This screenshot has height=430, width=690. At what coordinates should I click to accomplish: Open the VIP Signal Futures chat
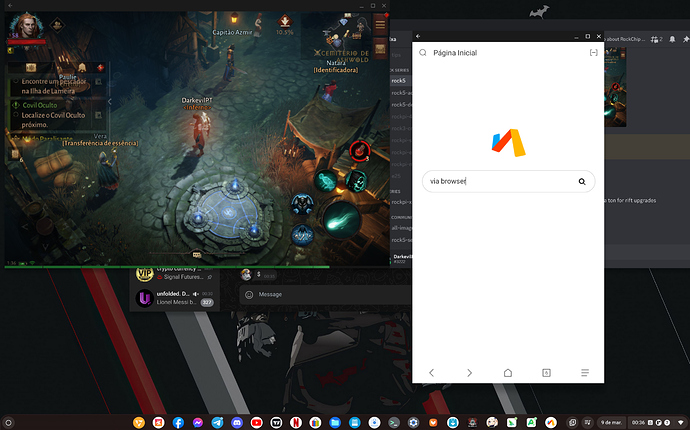(x=175, y=274)
